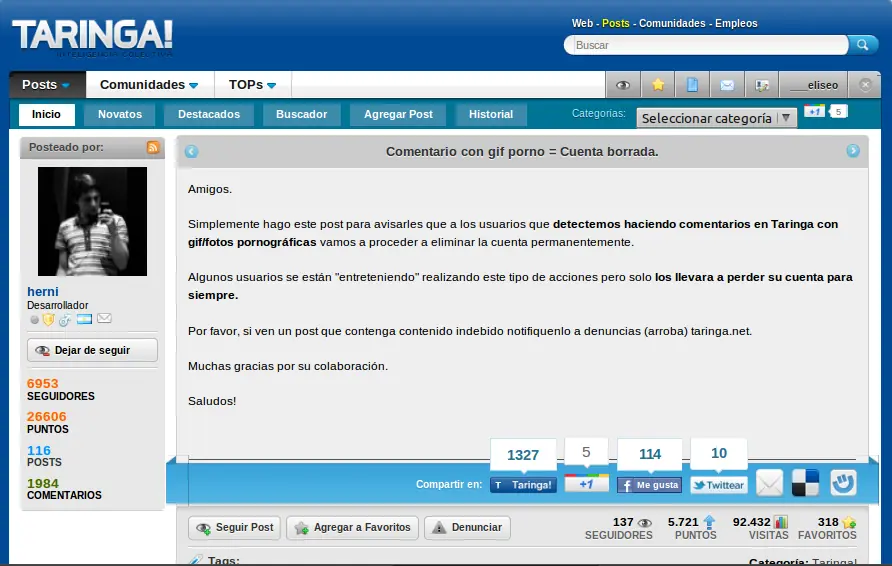The width and height of the screenshot is (892, 566).
Task: Open herni's profile name link
Action: click(43, 292)
